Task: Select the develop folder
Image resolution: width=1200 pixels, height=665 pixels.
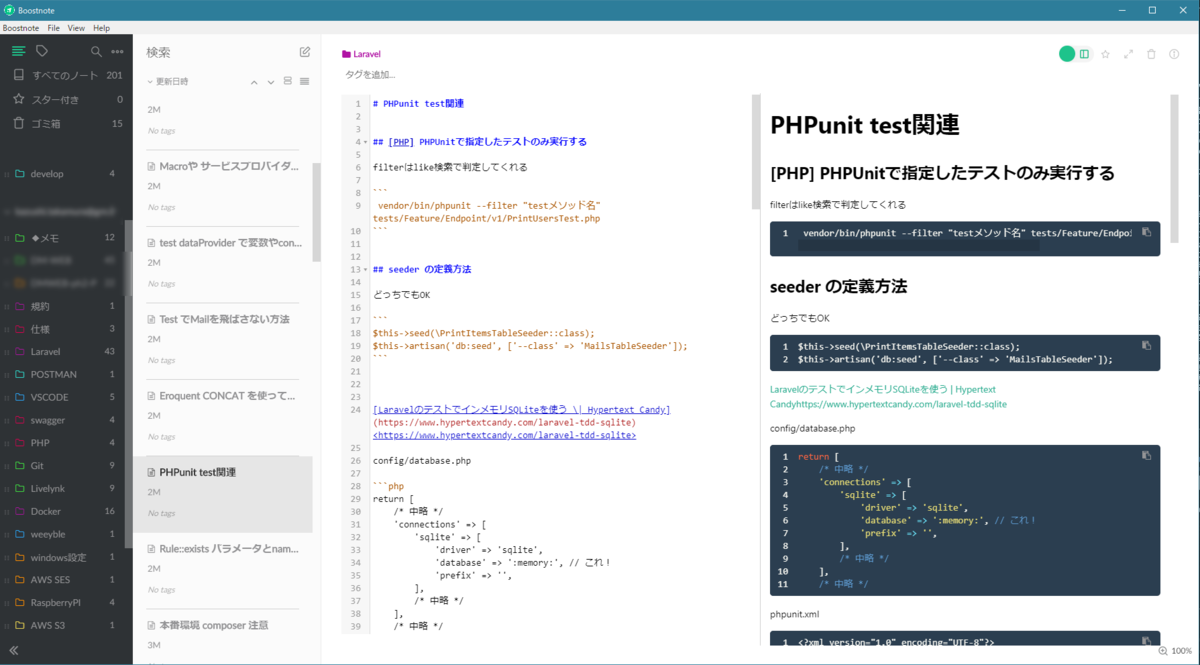Action: coord(66,173)
